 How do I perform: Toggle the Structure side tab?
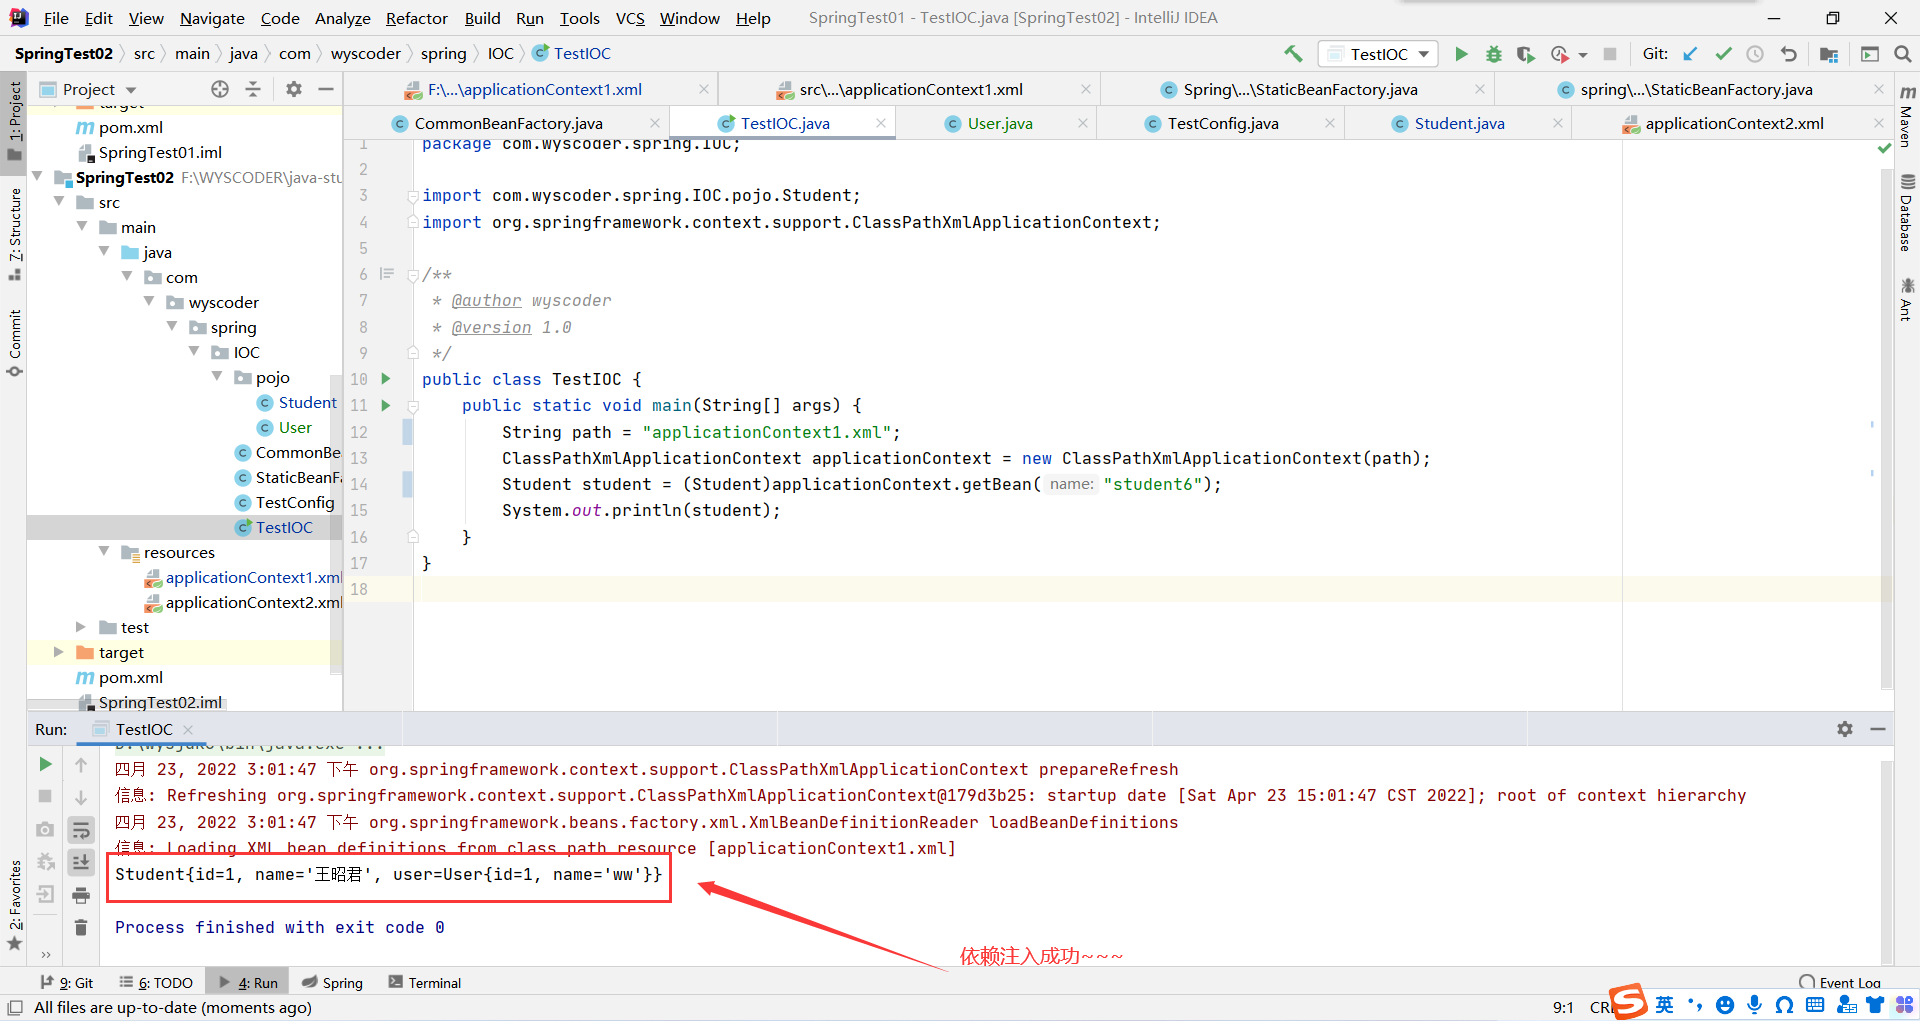pos(14,233)
